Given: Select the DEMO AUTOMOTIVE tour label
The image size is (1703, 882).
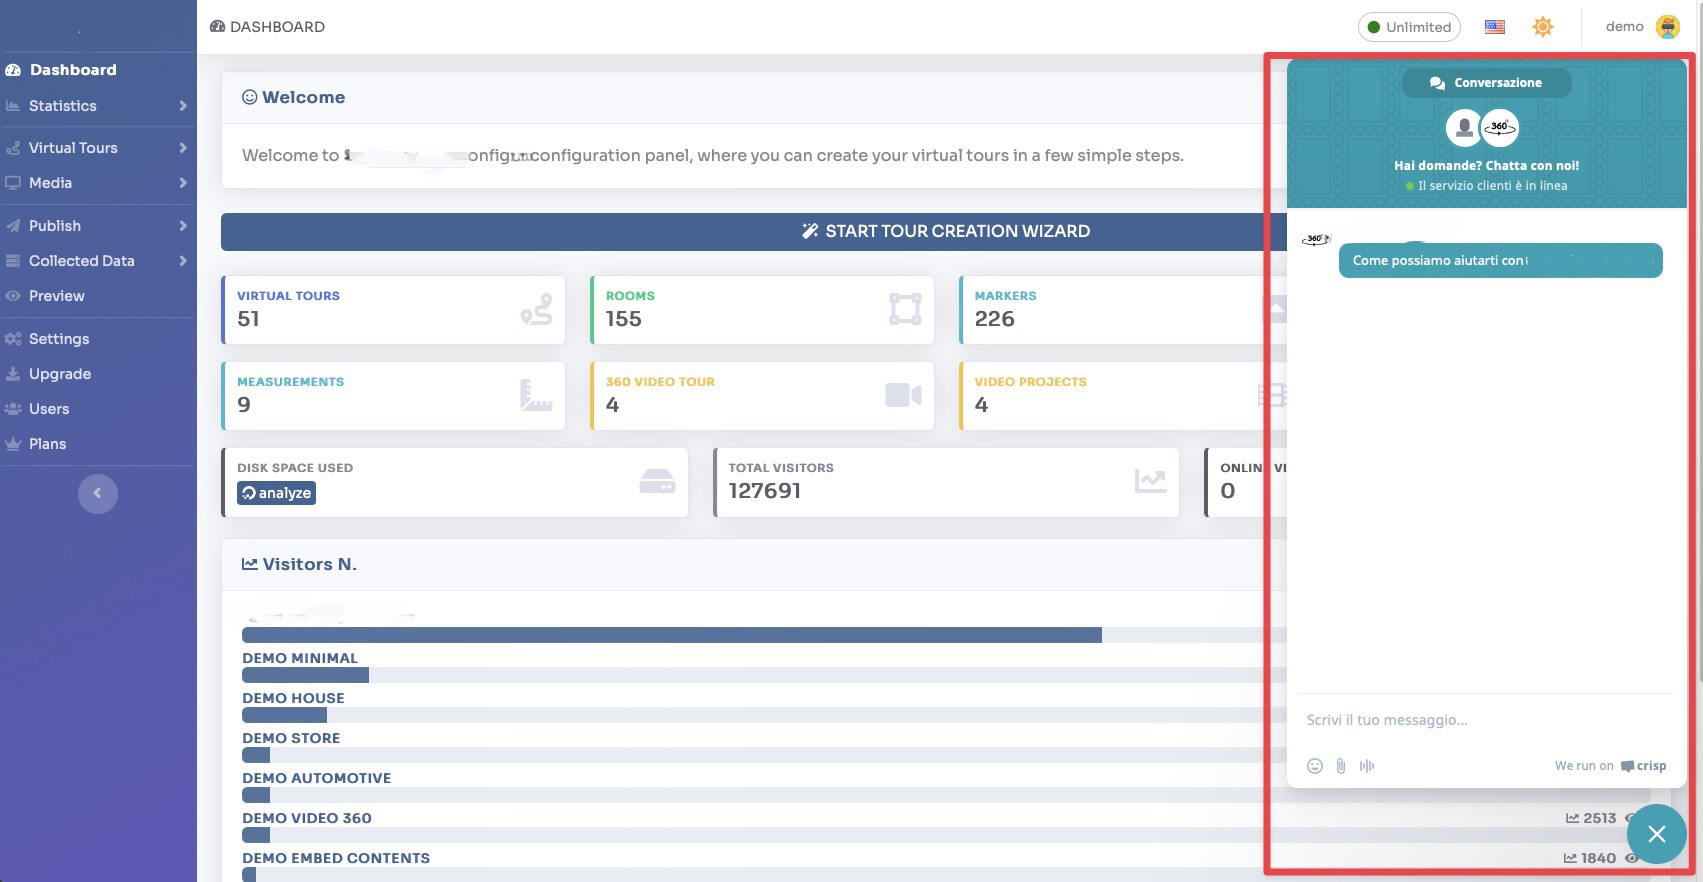Looking at the screenshot, I should point(316,778).
